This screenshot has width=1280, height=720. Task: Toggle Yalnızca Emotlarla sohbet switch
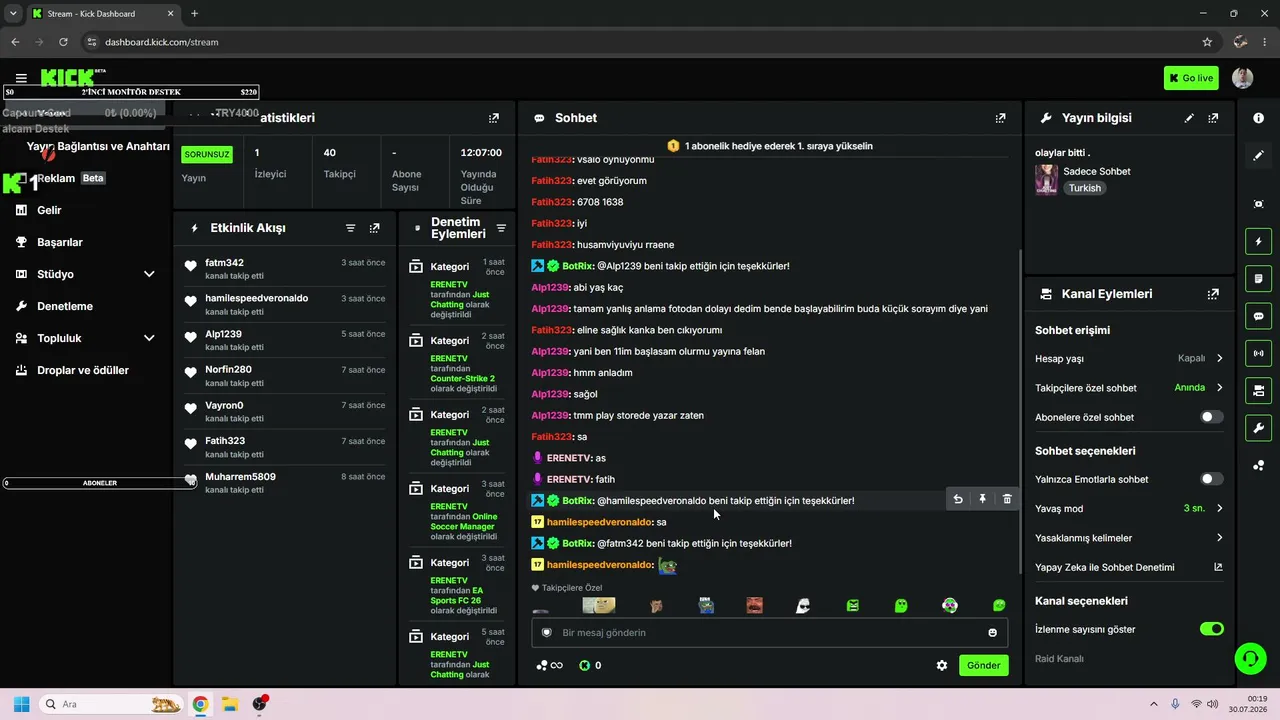1211,479
